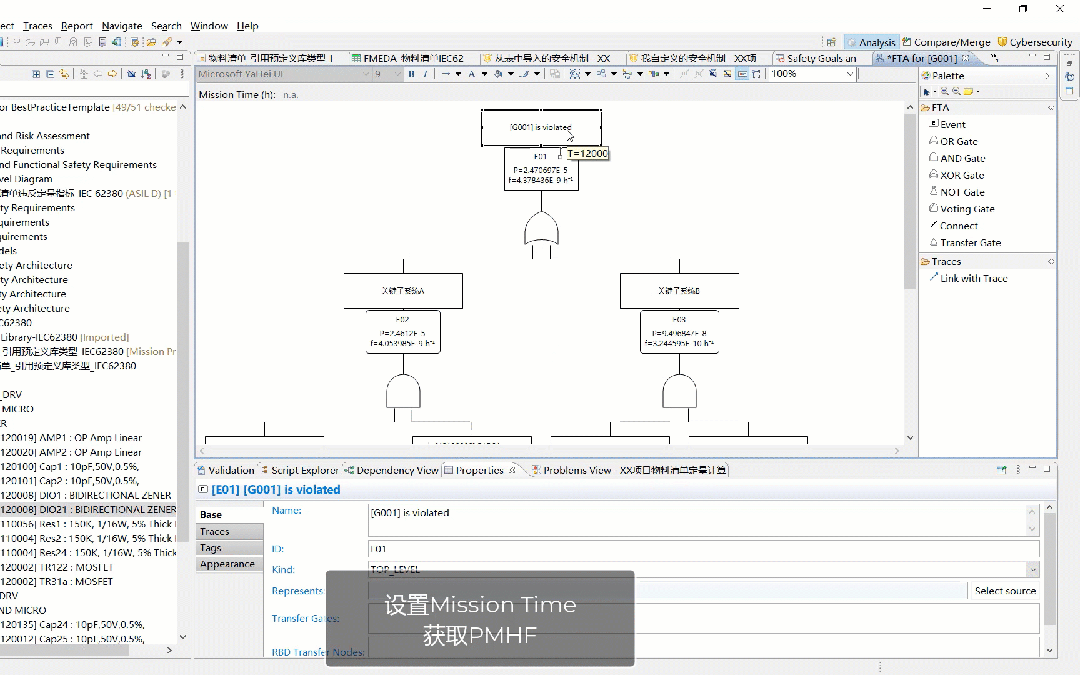Close the FTA for [G001] editor tab
The height and width of the screenshot is (675, 1080).
pos(966,58)
